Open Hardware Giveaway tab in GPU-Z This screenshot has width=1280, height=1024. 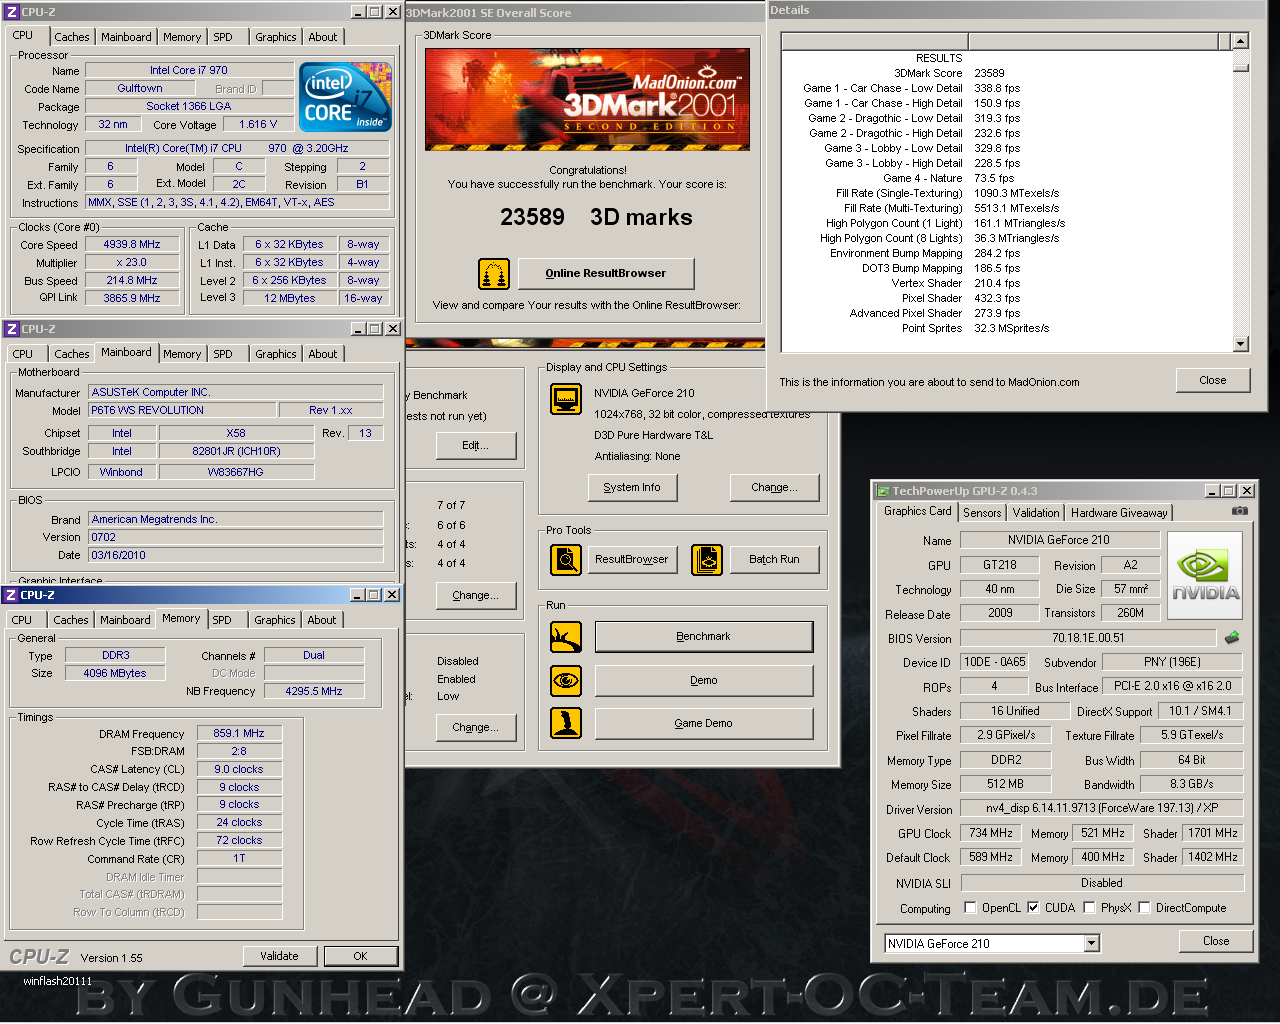(1119, 513)
